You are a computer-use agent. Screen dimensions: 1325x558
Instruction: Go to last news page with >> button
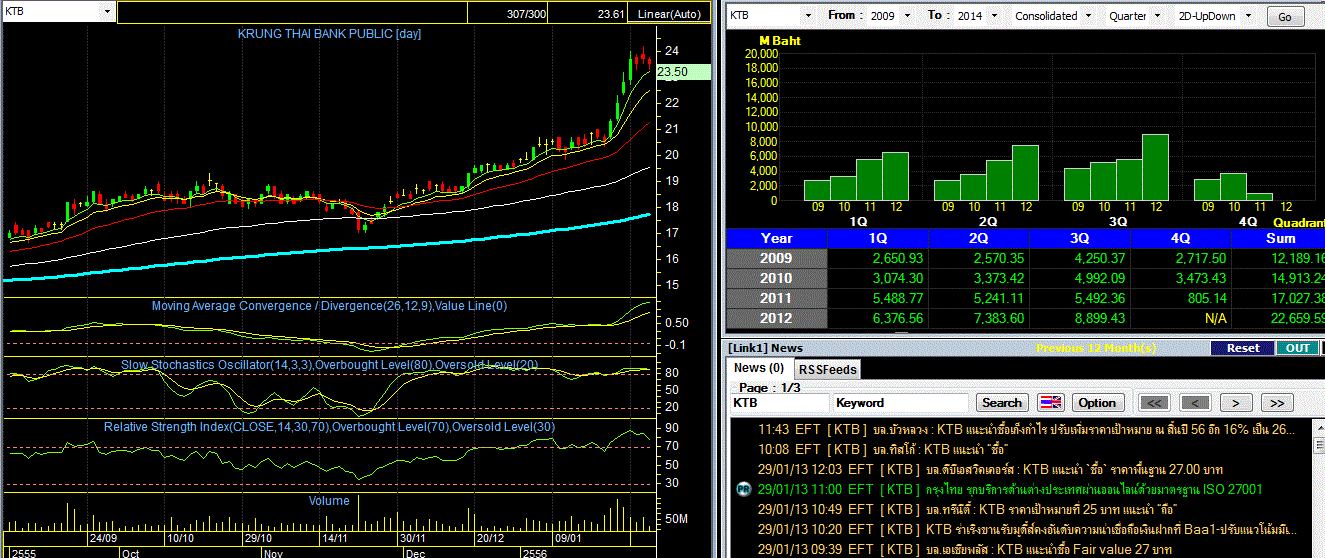pyautogui.click(x=1277, y=403)
